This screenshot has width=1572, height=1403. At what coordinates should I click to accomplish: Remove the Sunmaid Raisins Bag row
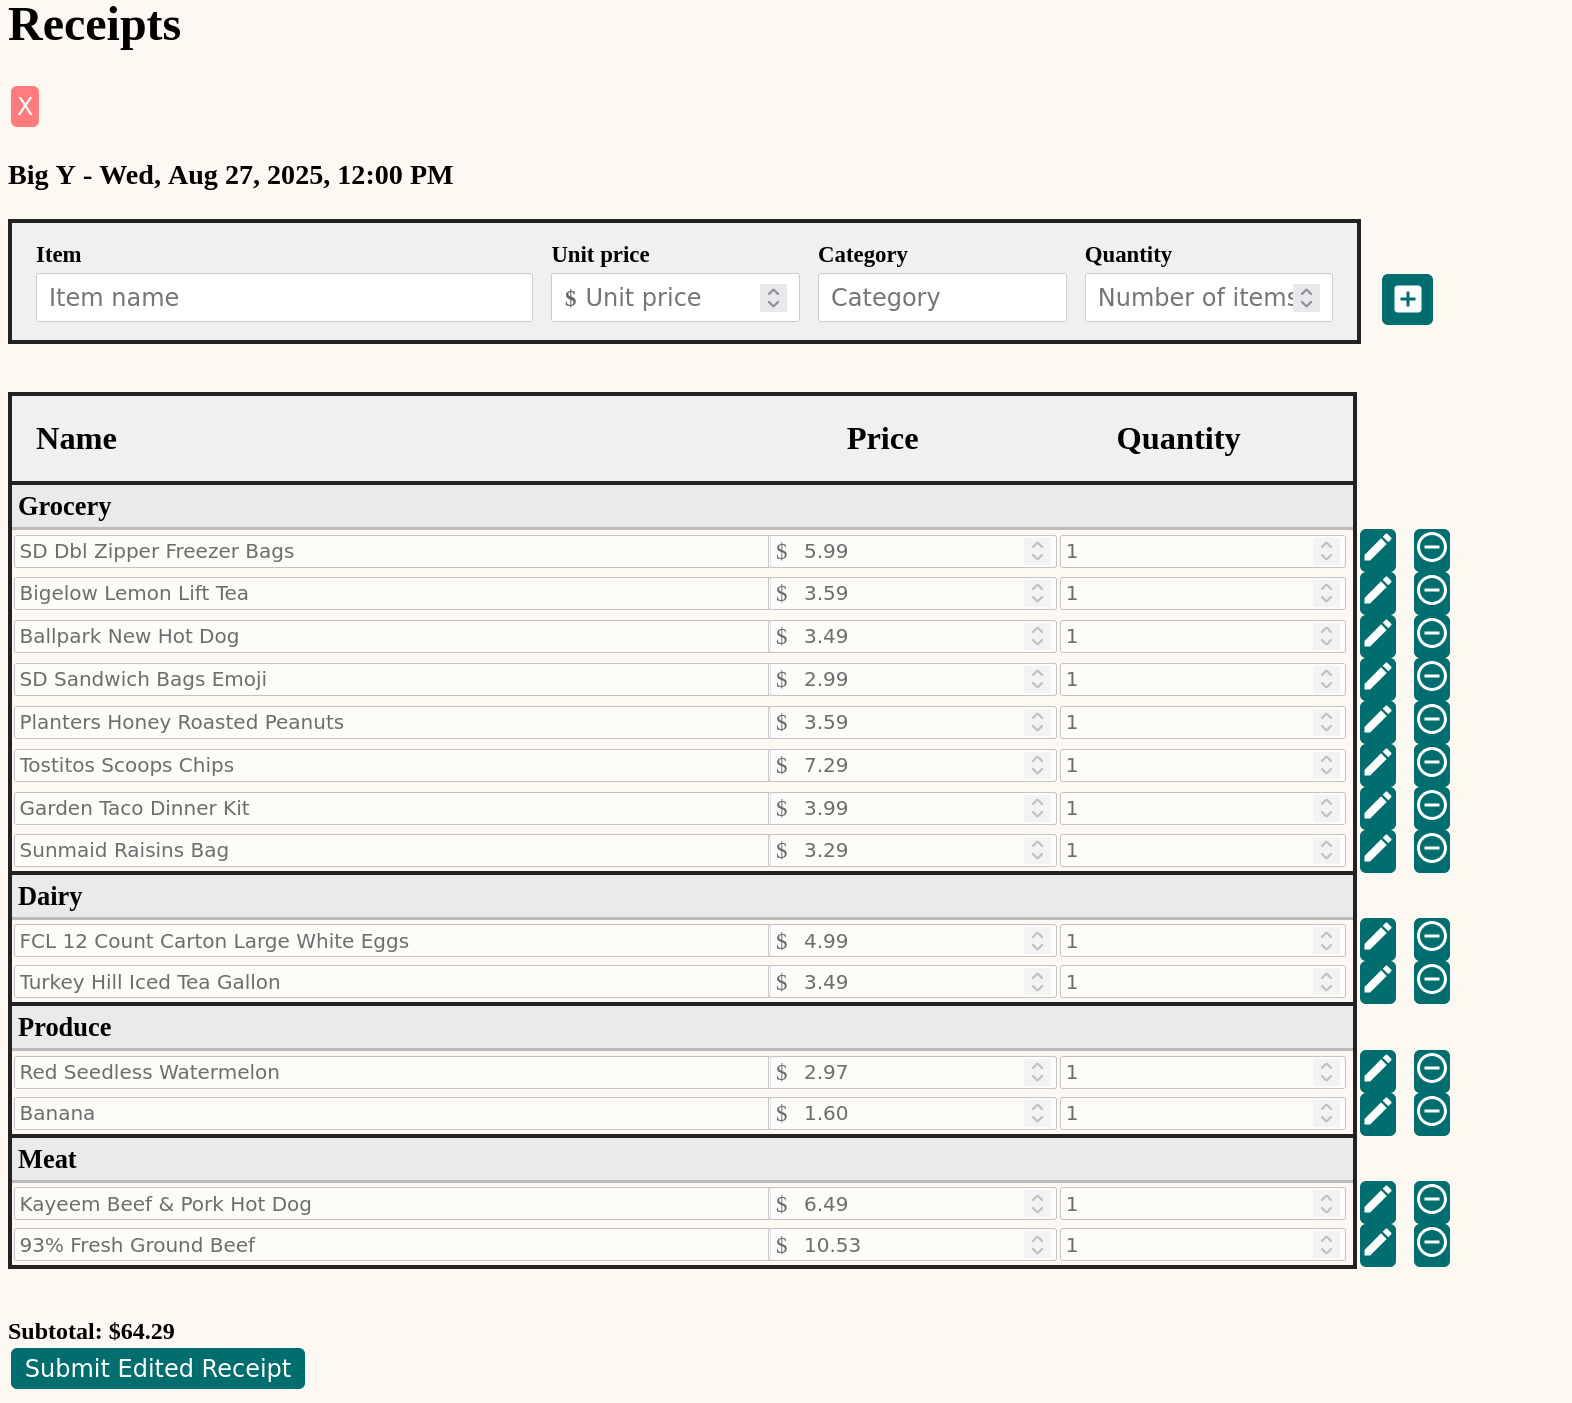[1431, 849]
